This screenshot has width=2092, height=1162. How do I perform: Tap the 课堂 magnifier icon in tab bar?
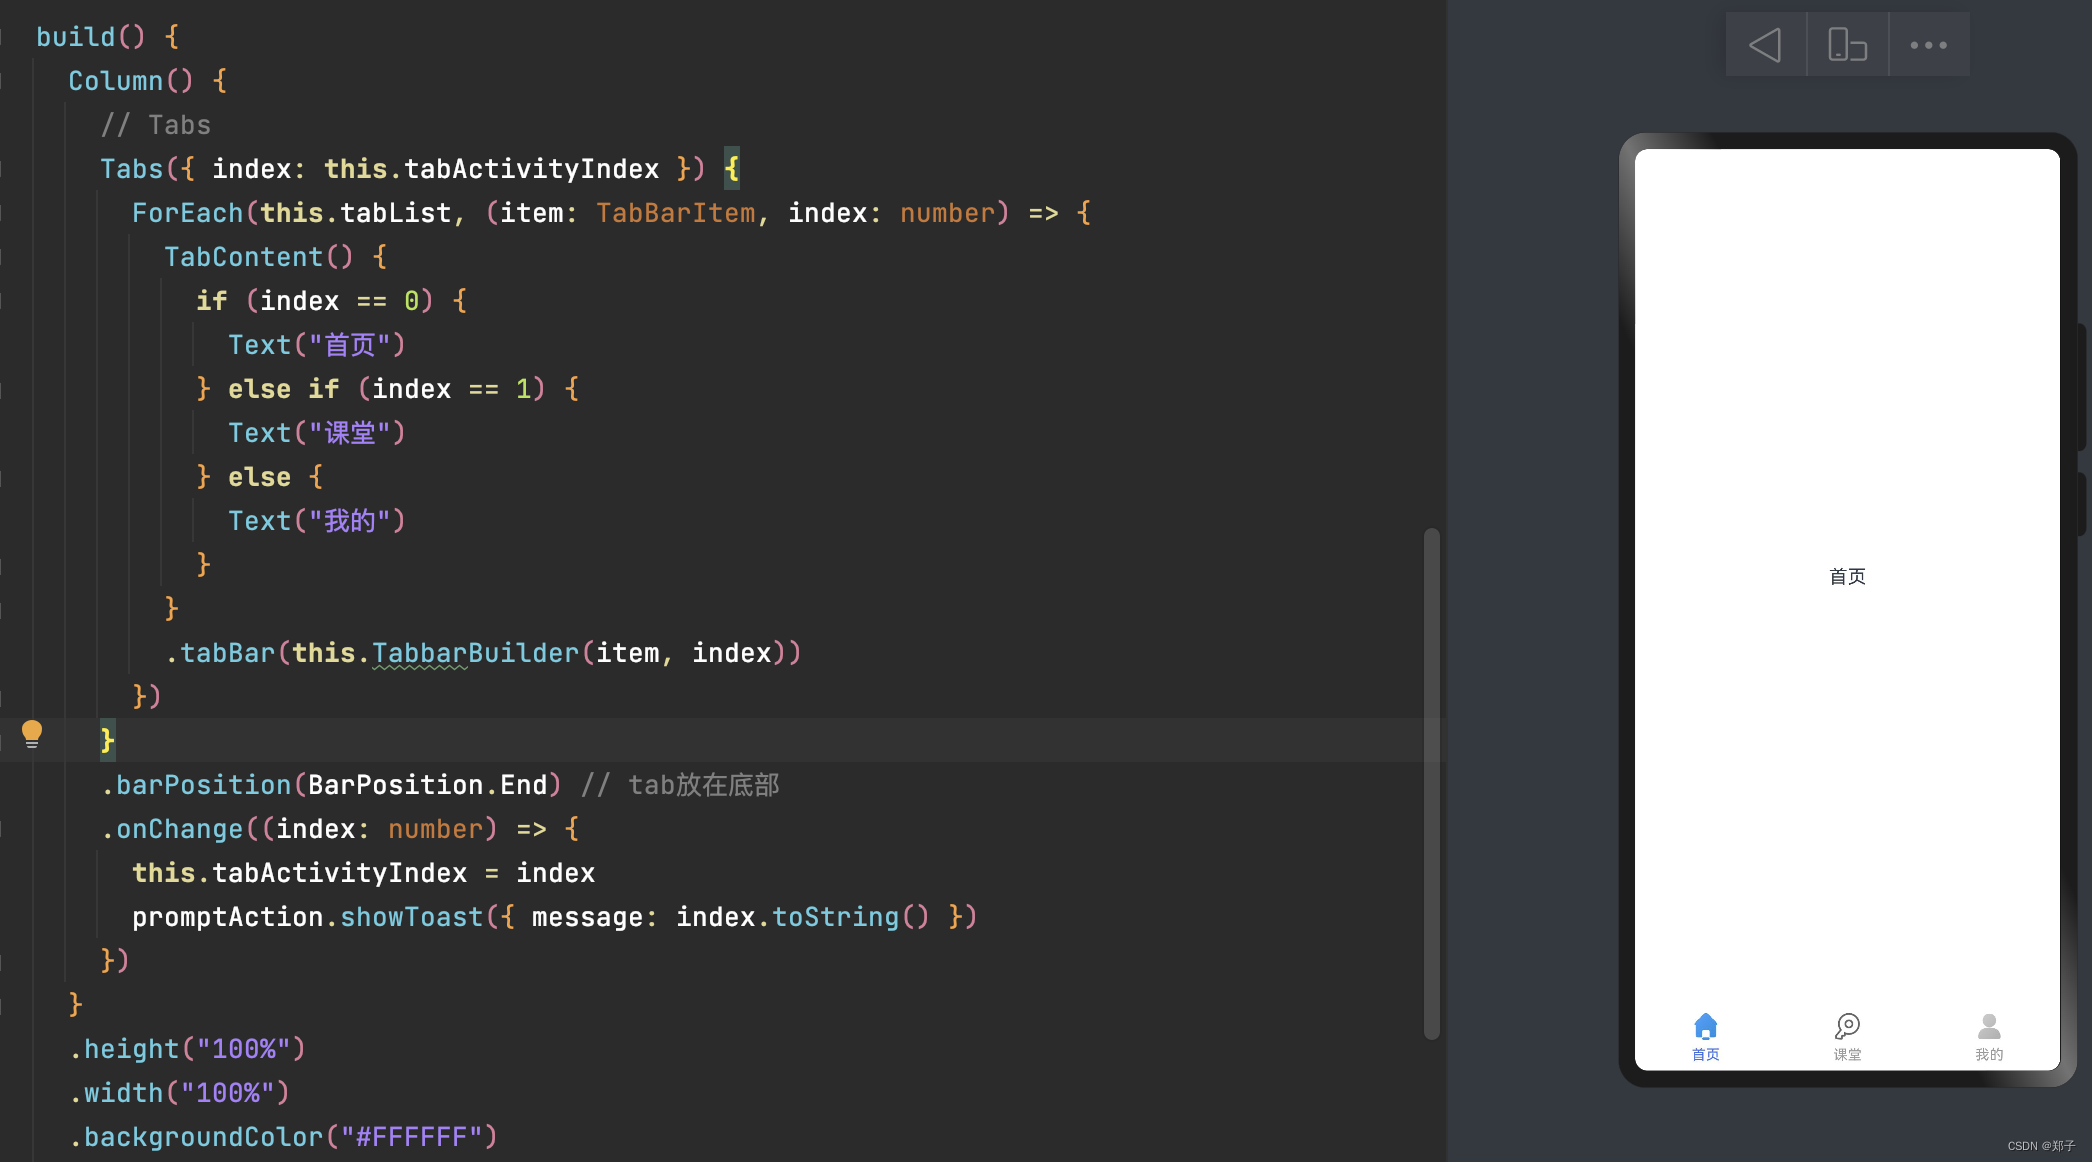[x=1847, y=1026]
